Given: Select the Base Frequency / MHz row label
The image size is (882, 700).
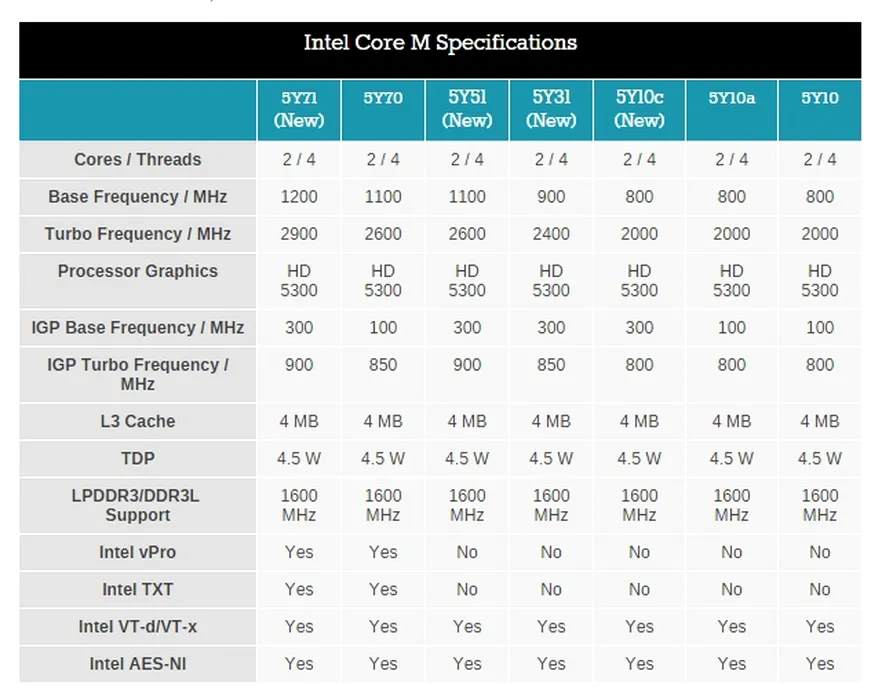Looking at the screenshot, I should pyautogui.click(x=137, y=197).
